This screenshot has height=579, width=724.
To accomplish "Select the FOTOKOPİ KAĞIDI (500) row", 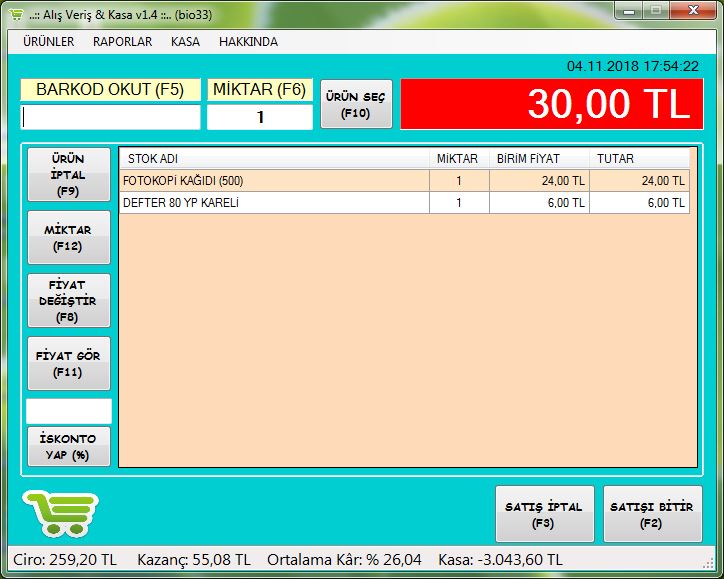I will coord(404,181).
